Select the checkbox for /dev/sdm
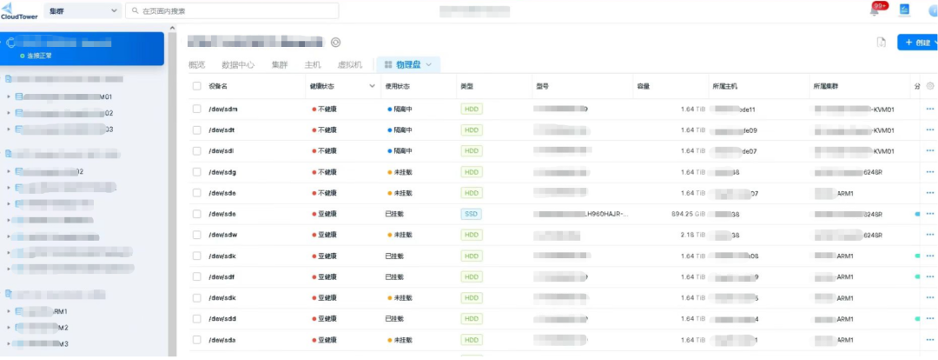938x360 pixels. click(197, 109)
